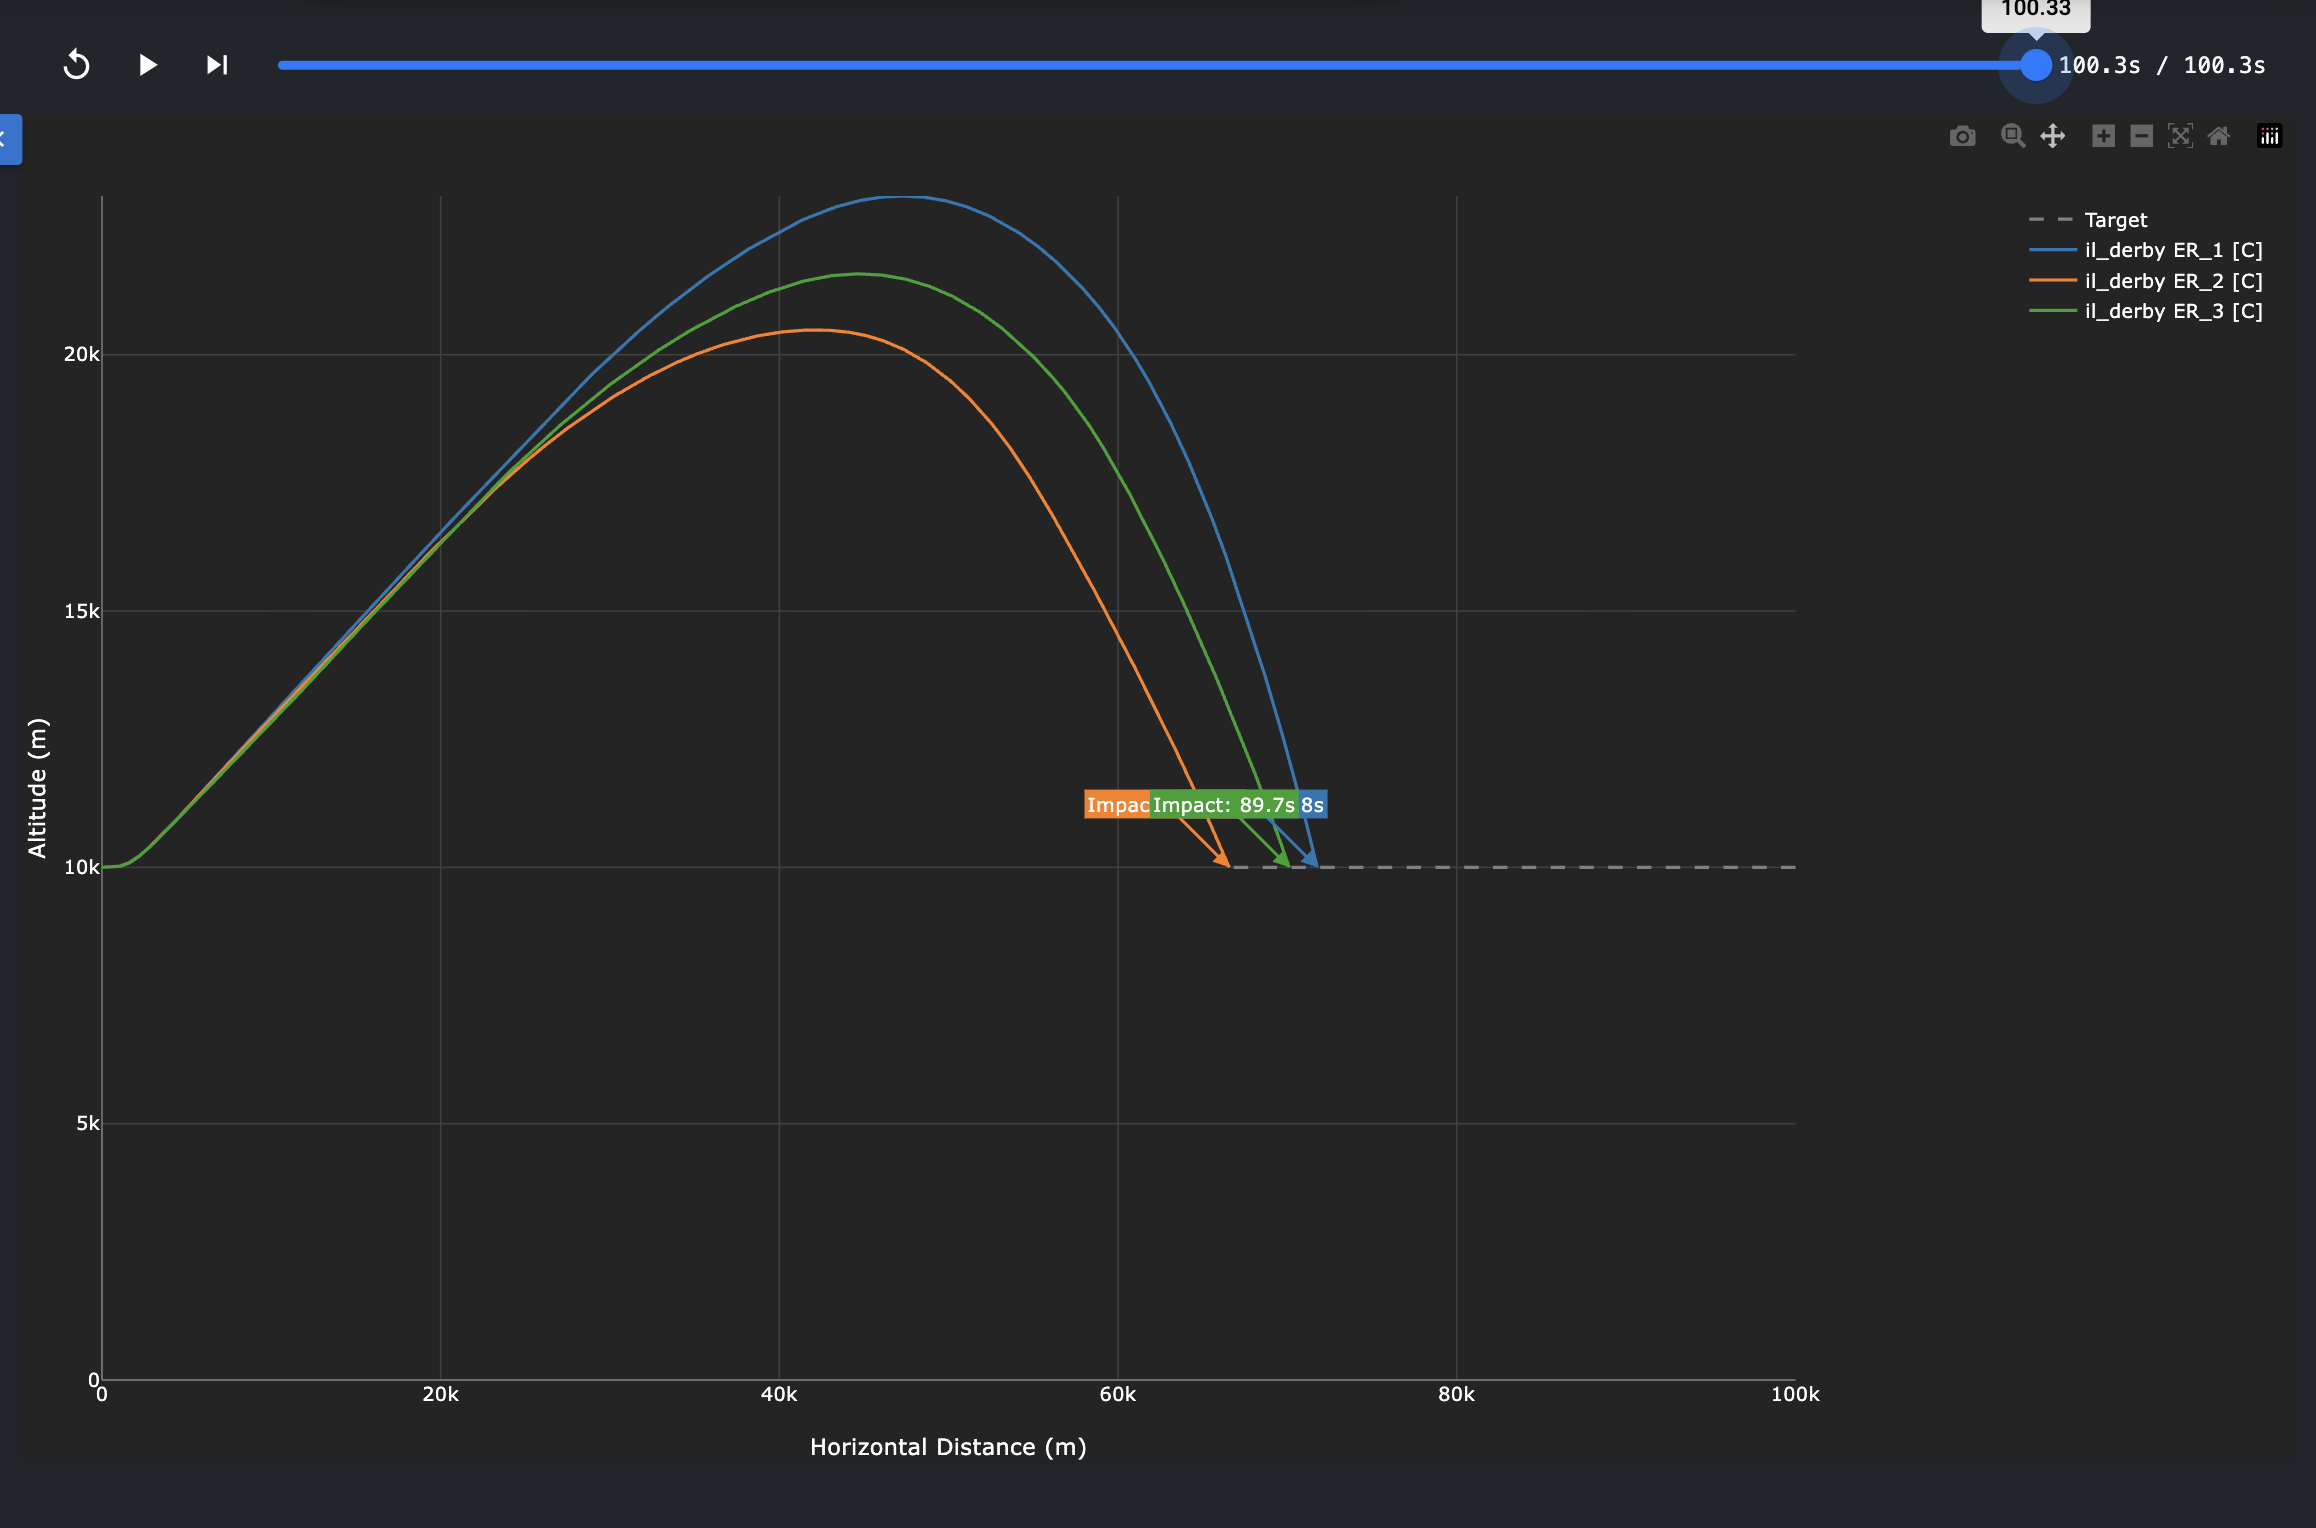Click the Autoscale axes icon

(2180, 136)
